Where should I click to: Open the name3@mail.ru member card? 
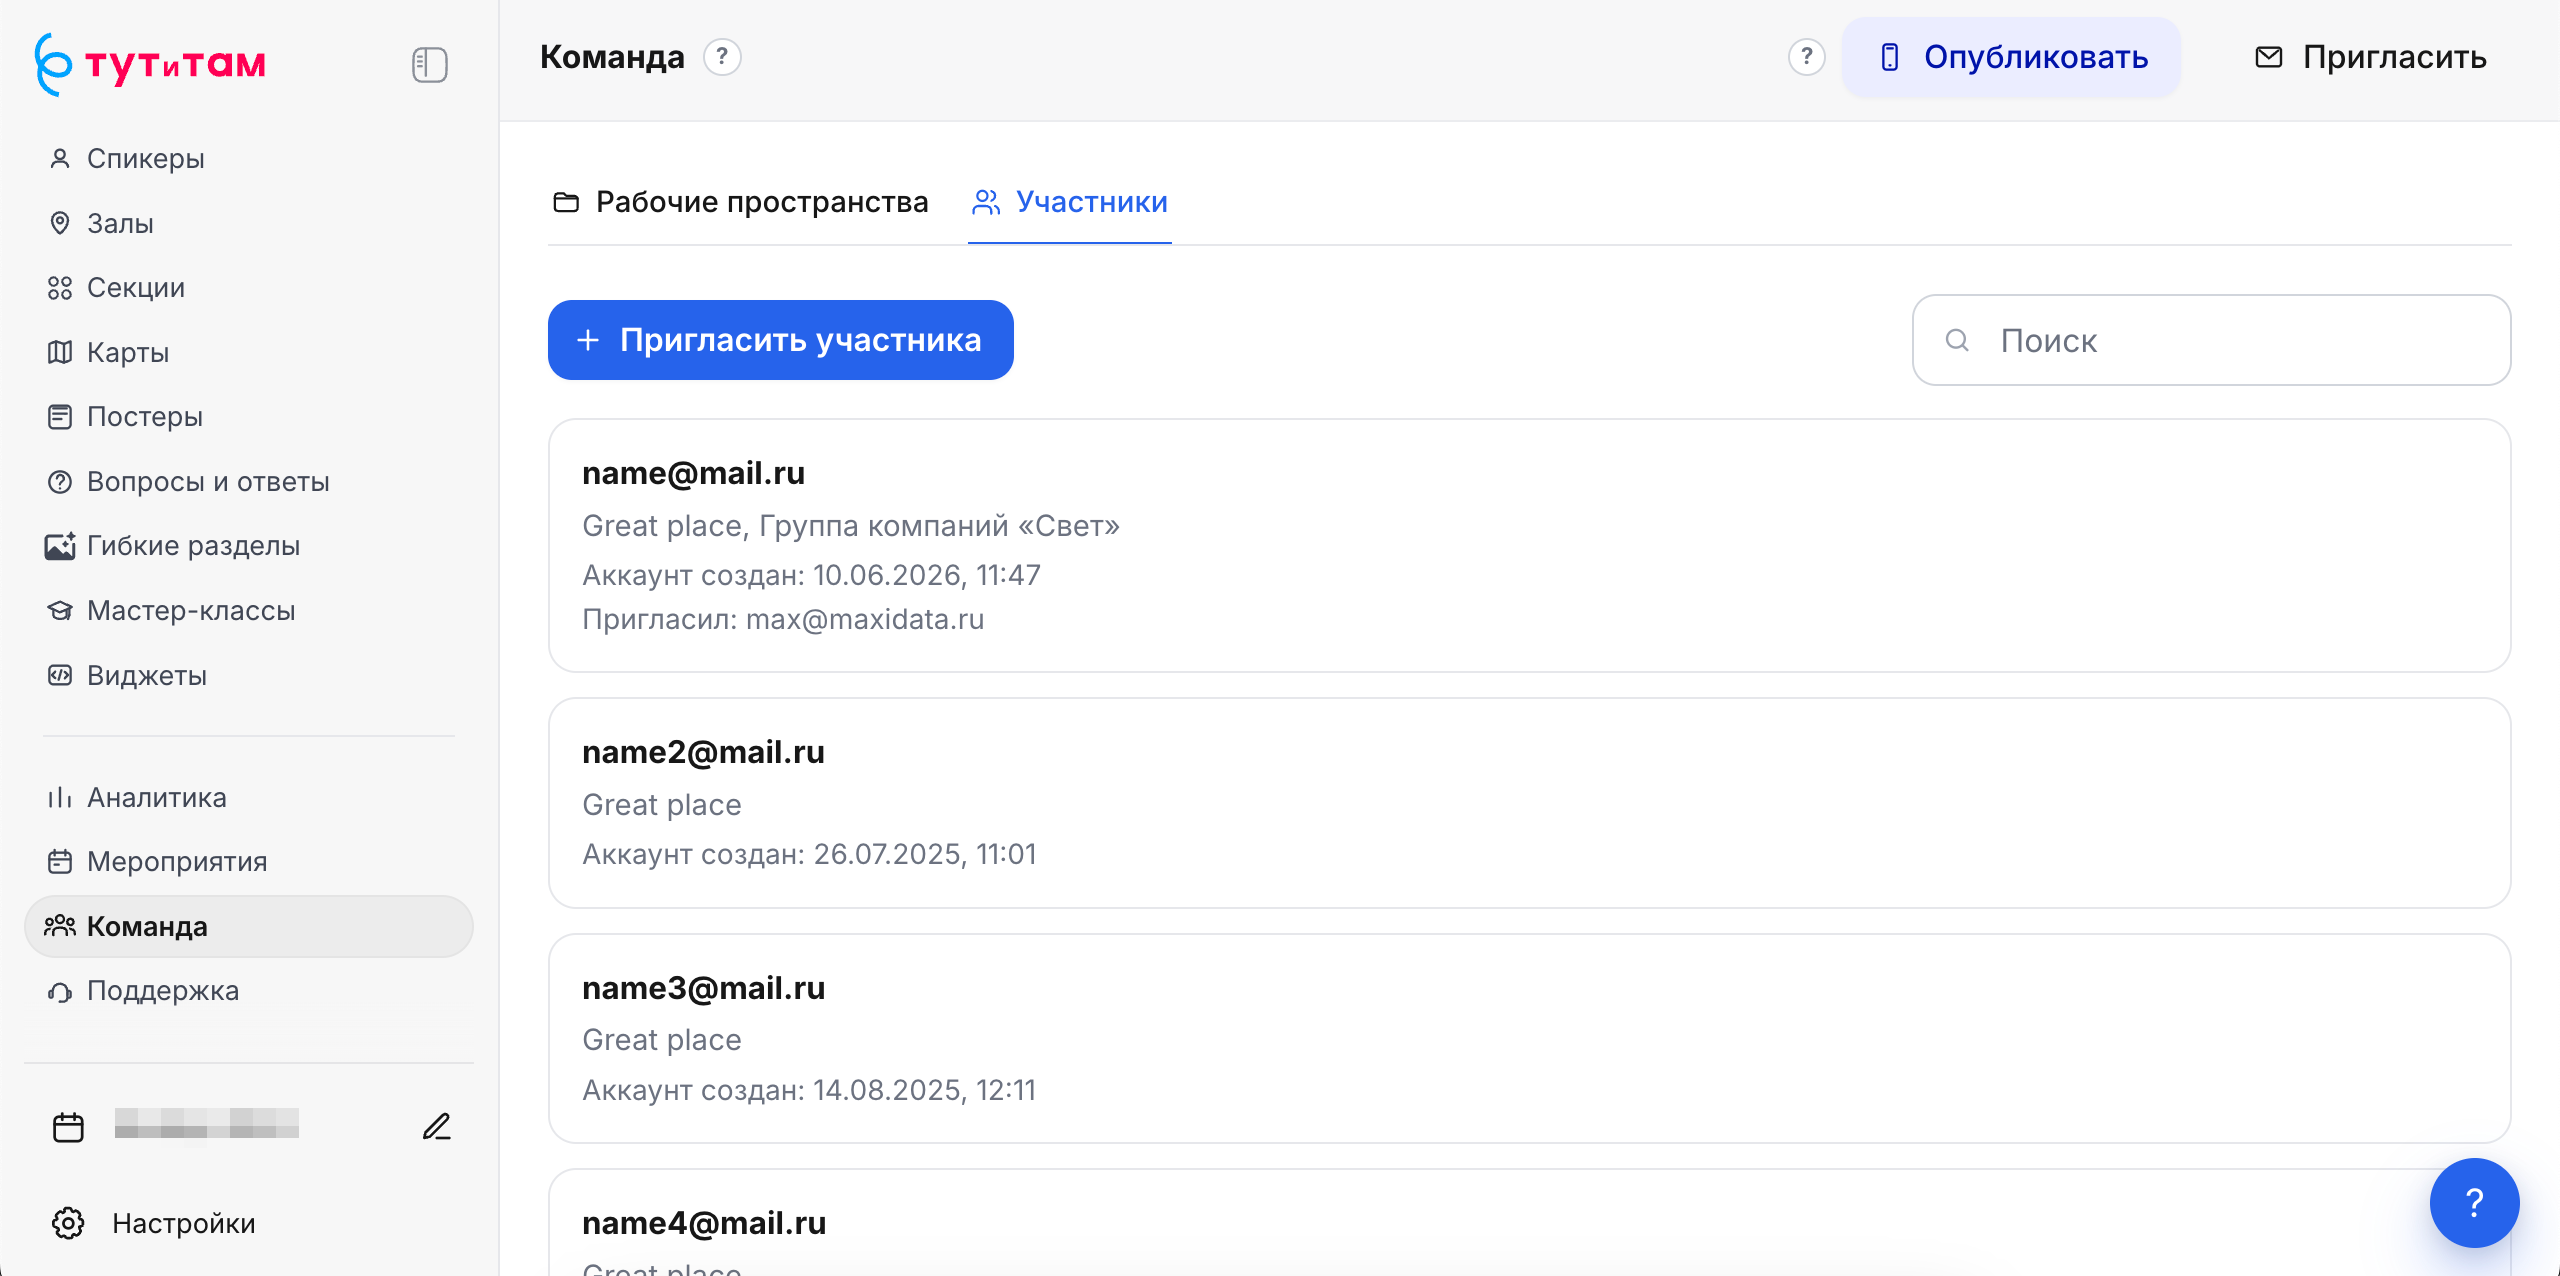tap(1529, 1038)
